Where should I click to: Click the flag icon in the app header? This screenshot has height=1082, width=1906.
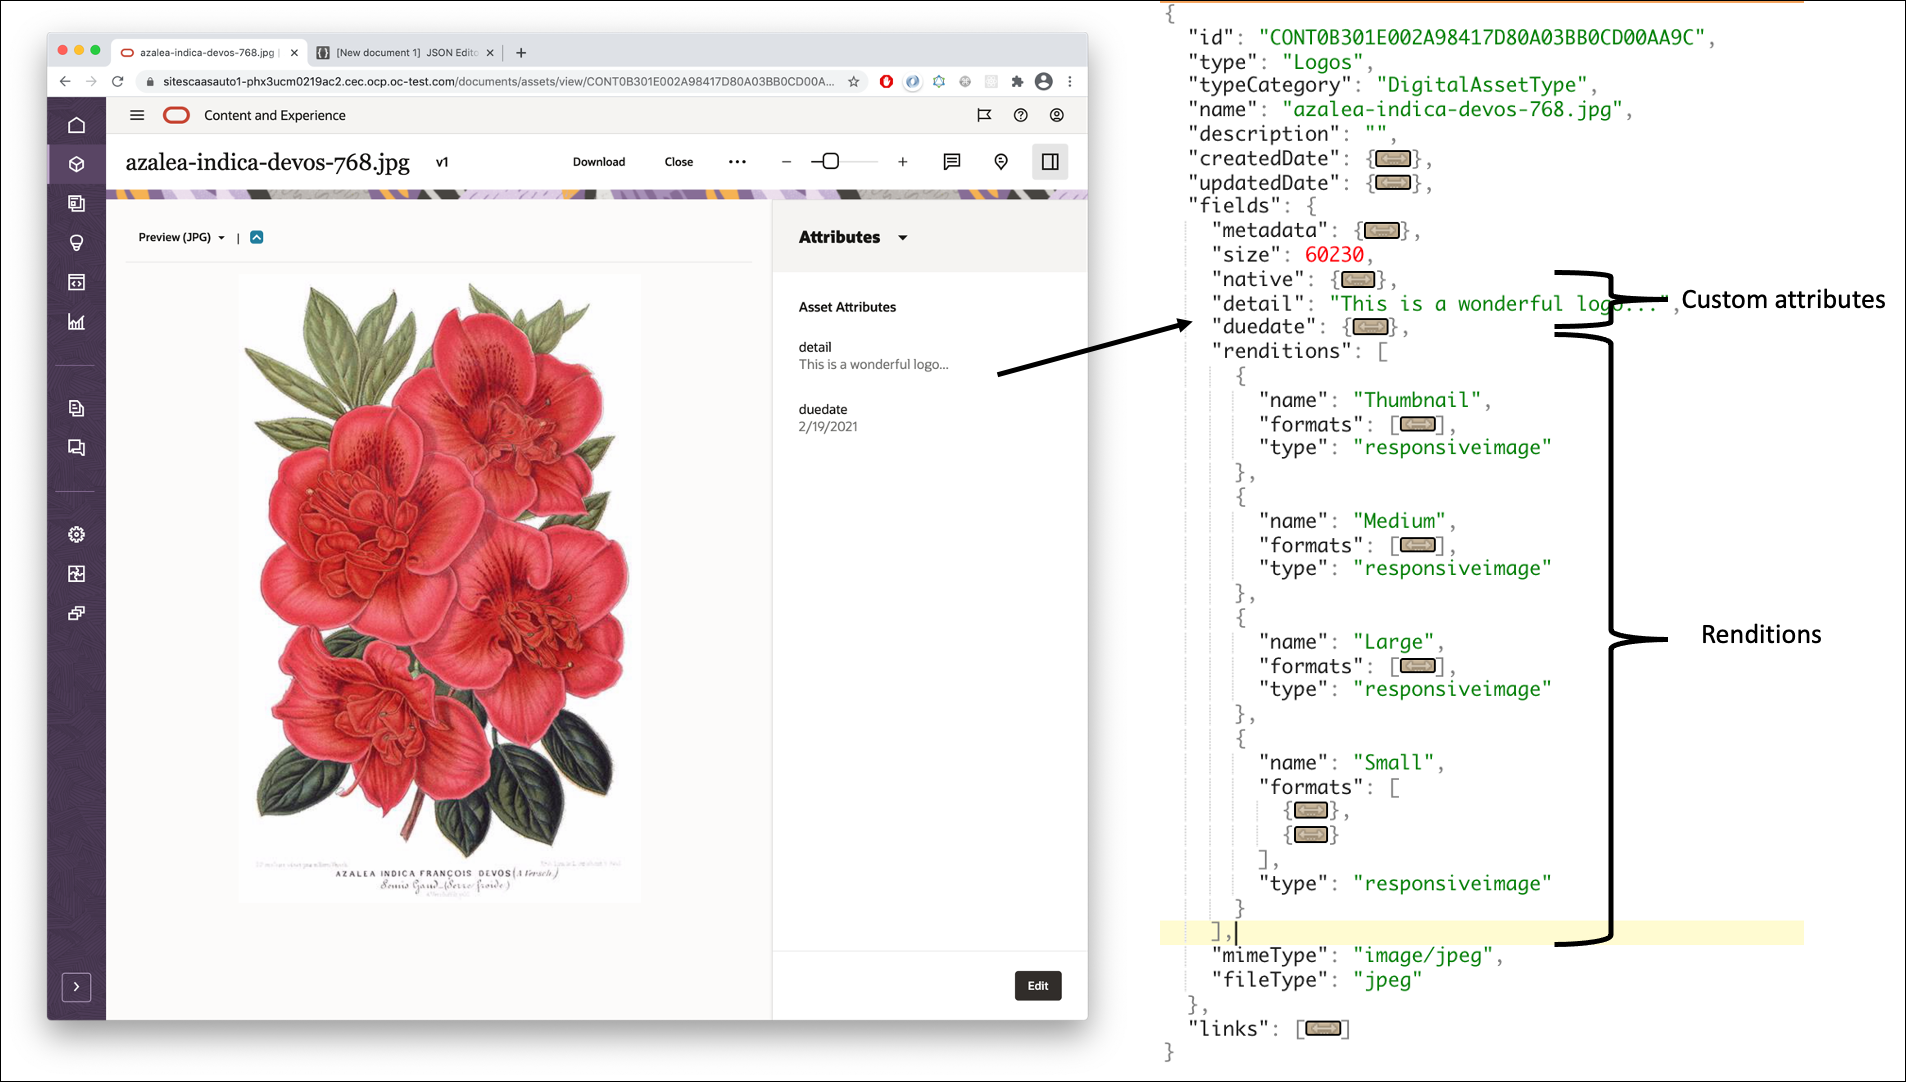pyautogui.click(x=984, y=115)
